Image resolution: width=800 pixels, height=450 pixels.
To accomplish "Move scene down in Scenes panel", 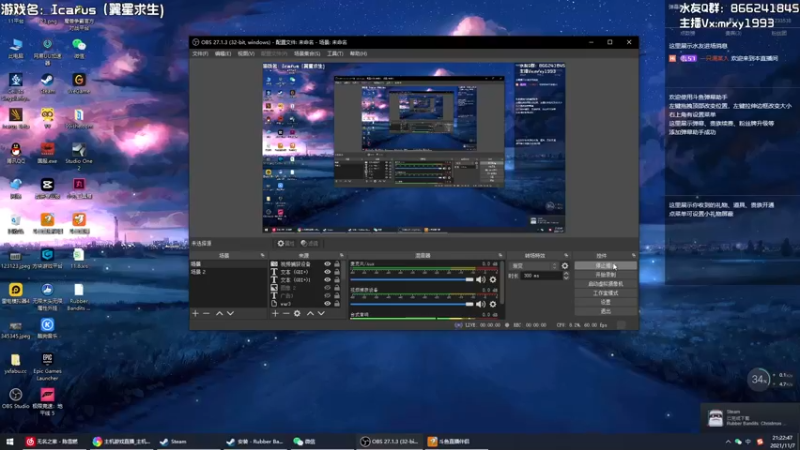I will pos(231,313).
